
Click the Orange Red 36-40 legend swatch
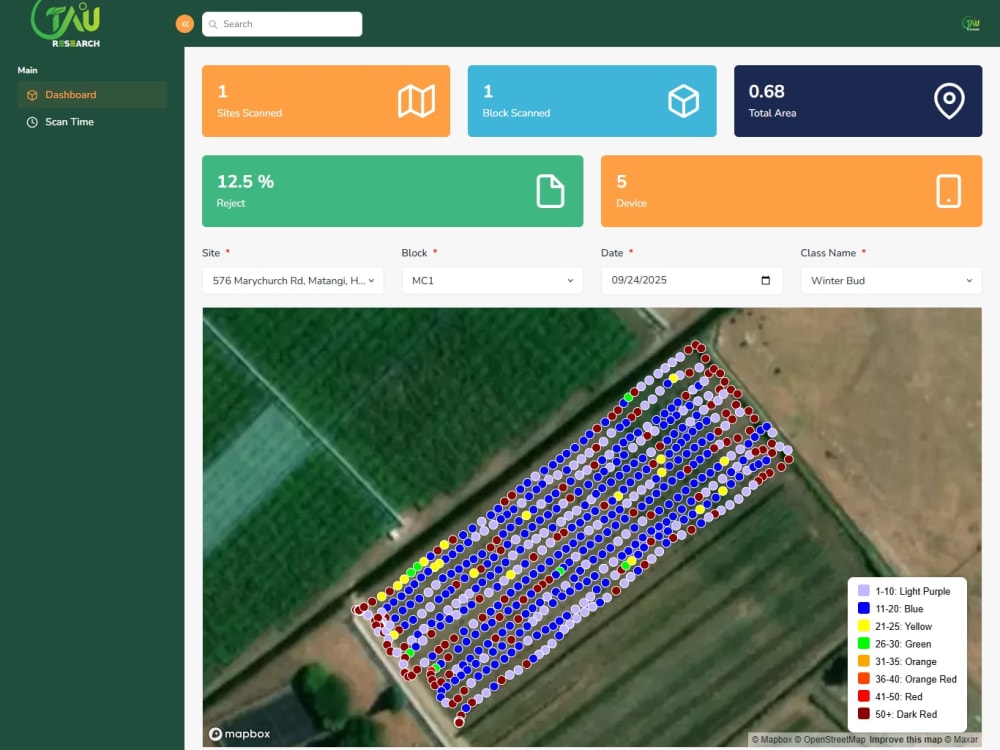pyautogui.click(x=864, y=679)
